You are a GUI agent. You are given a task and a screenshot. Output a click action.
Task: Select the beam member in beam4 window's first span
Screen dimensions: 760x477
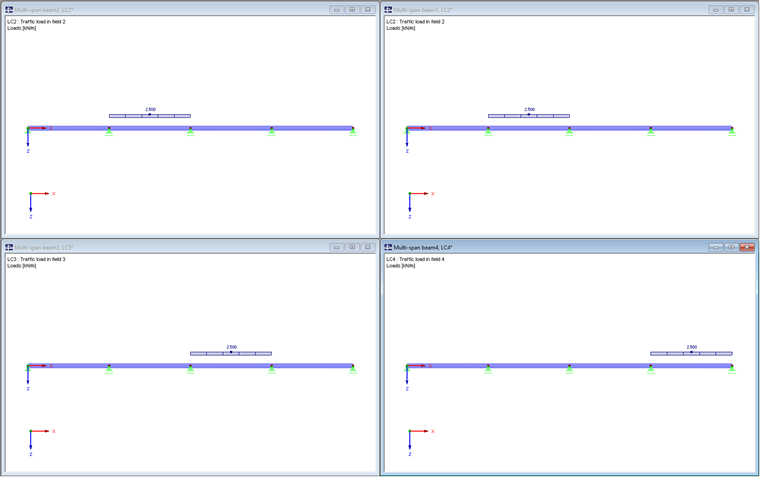click(447, 366)
